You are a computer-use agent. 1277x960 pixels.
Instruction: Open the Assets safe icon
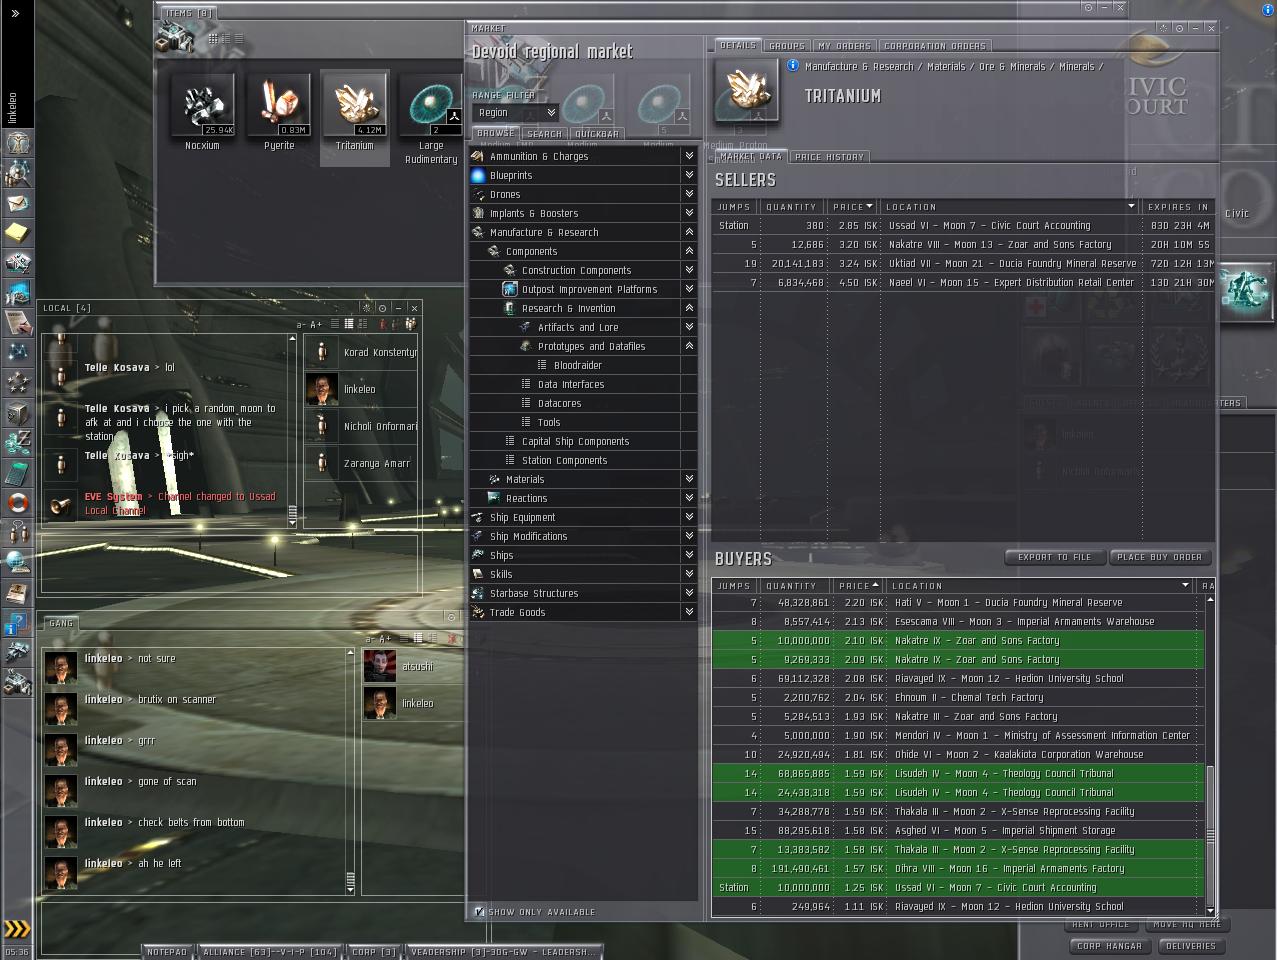click(17, 412)
